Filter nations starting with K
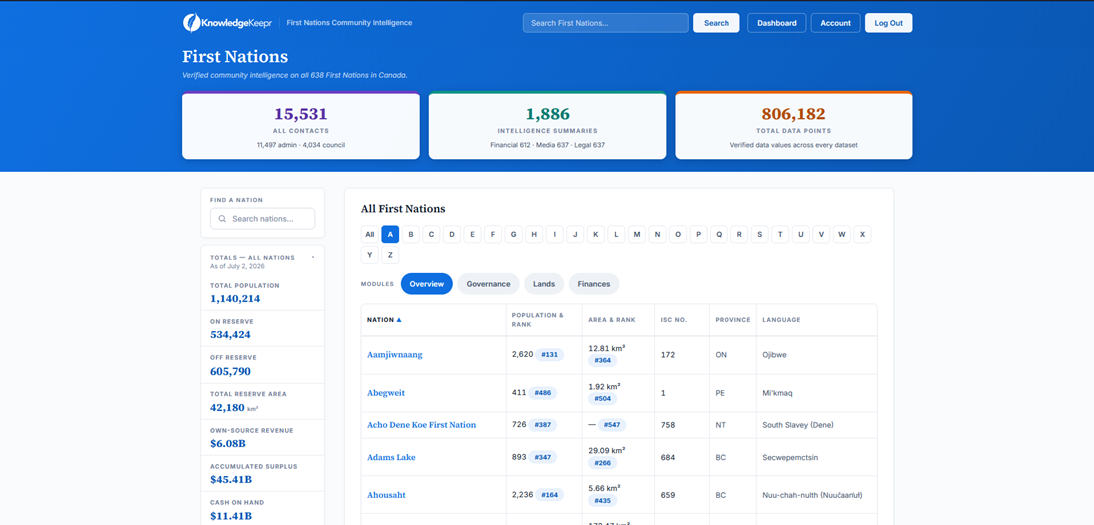This screenshot has height=525, width=1094. [596, 235]
